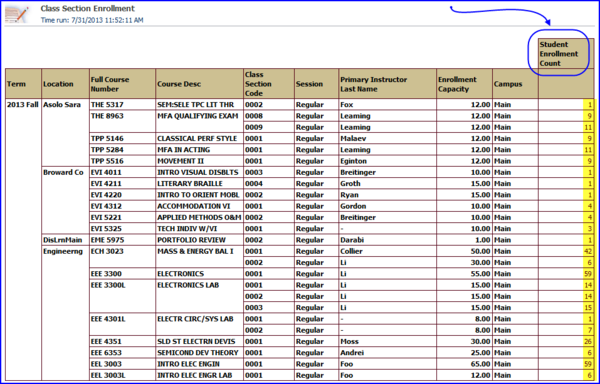Click the Class Section Enrollment report icon
The height and width of the screenshot is (384, 600).
pos(16,14)
